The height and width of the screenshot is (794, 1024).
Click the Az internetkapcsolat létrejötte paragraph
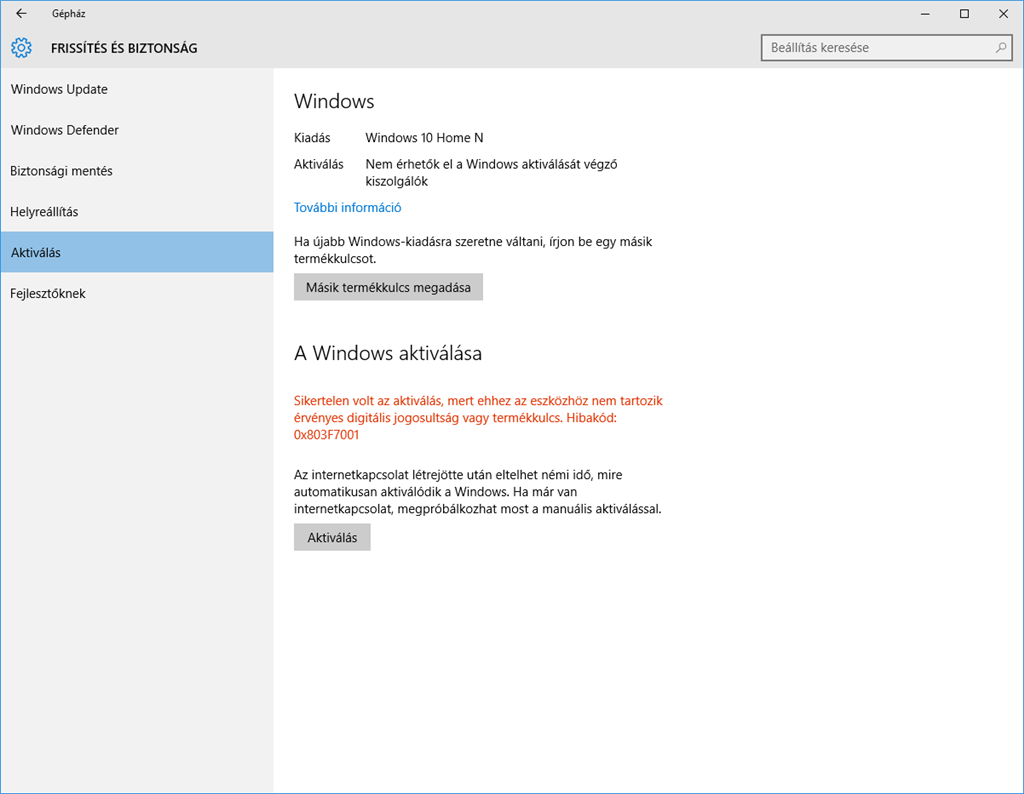(477, 492)
